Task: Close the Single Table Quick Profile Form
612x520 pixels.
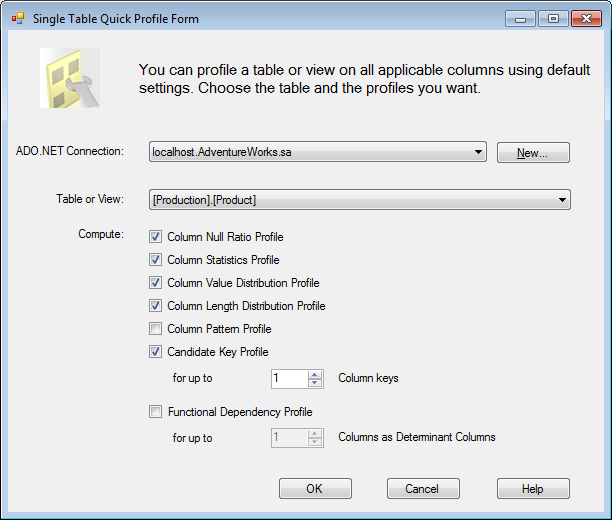Action: (x=586, y=19)
